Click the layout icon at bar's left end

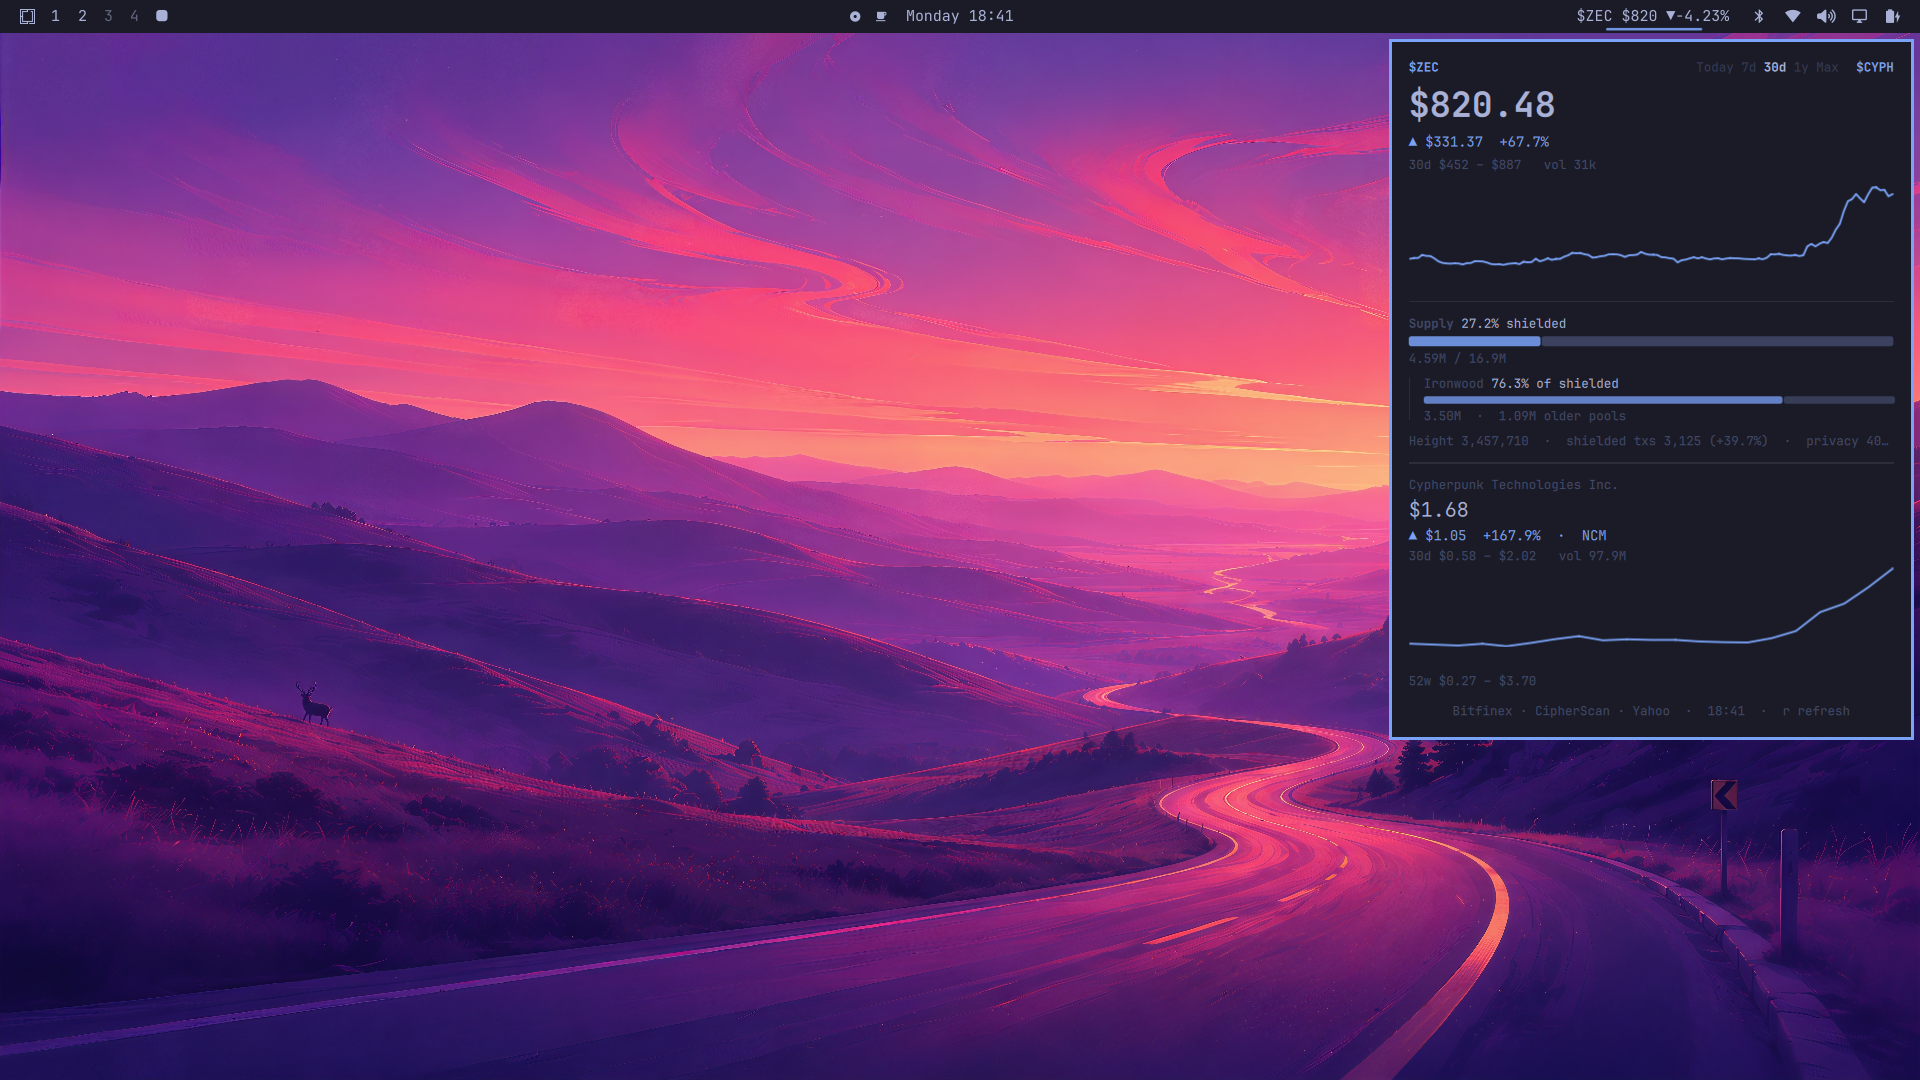tap(27, 16)
